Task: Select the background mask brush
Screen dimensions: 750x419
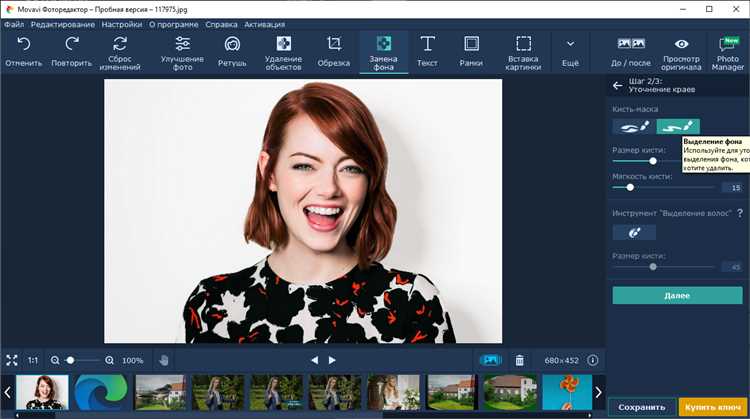Action: tap(678, 126)
